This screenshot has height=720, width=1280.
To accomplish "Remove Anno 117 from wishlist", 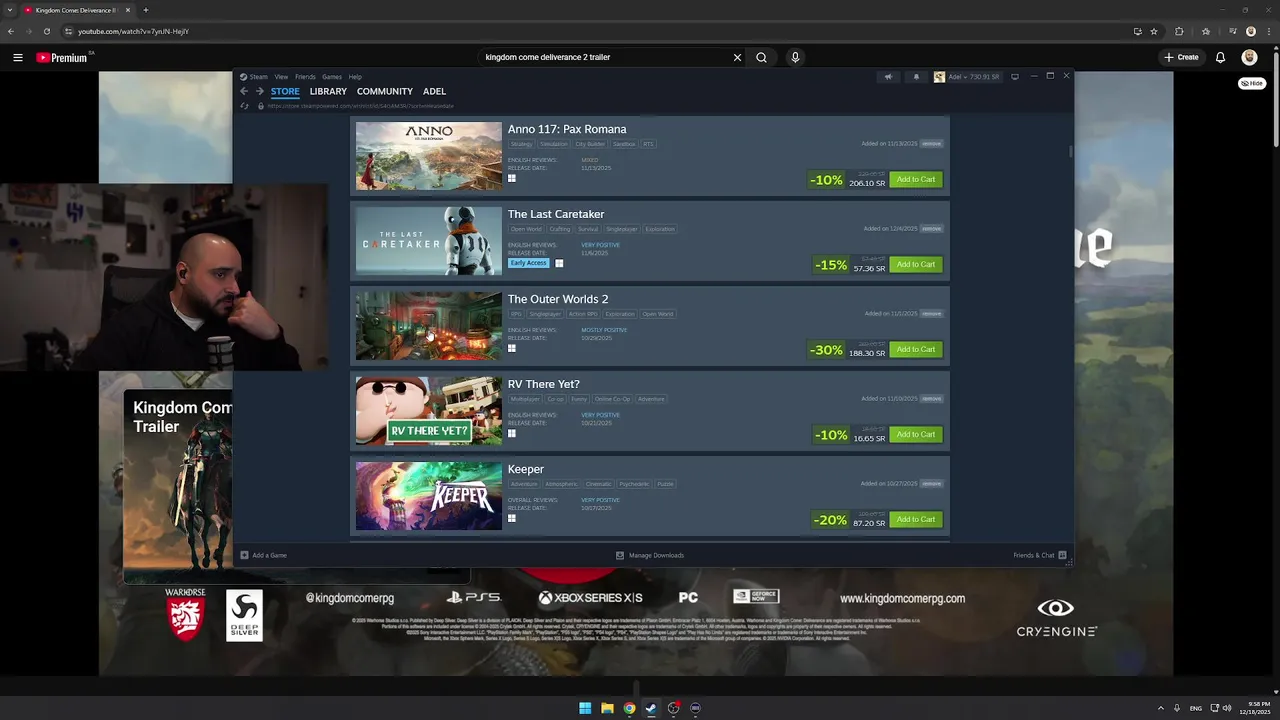I will tap(931, 144).
